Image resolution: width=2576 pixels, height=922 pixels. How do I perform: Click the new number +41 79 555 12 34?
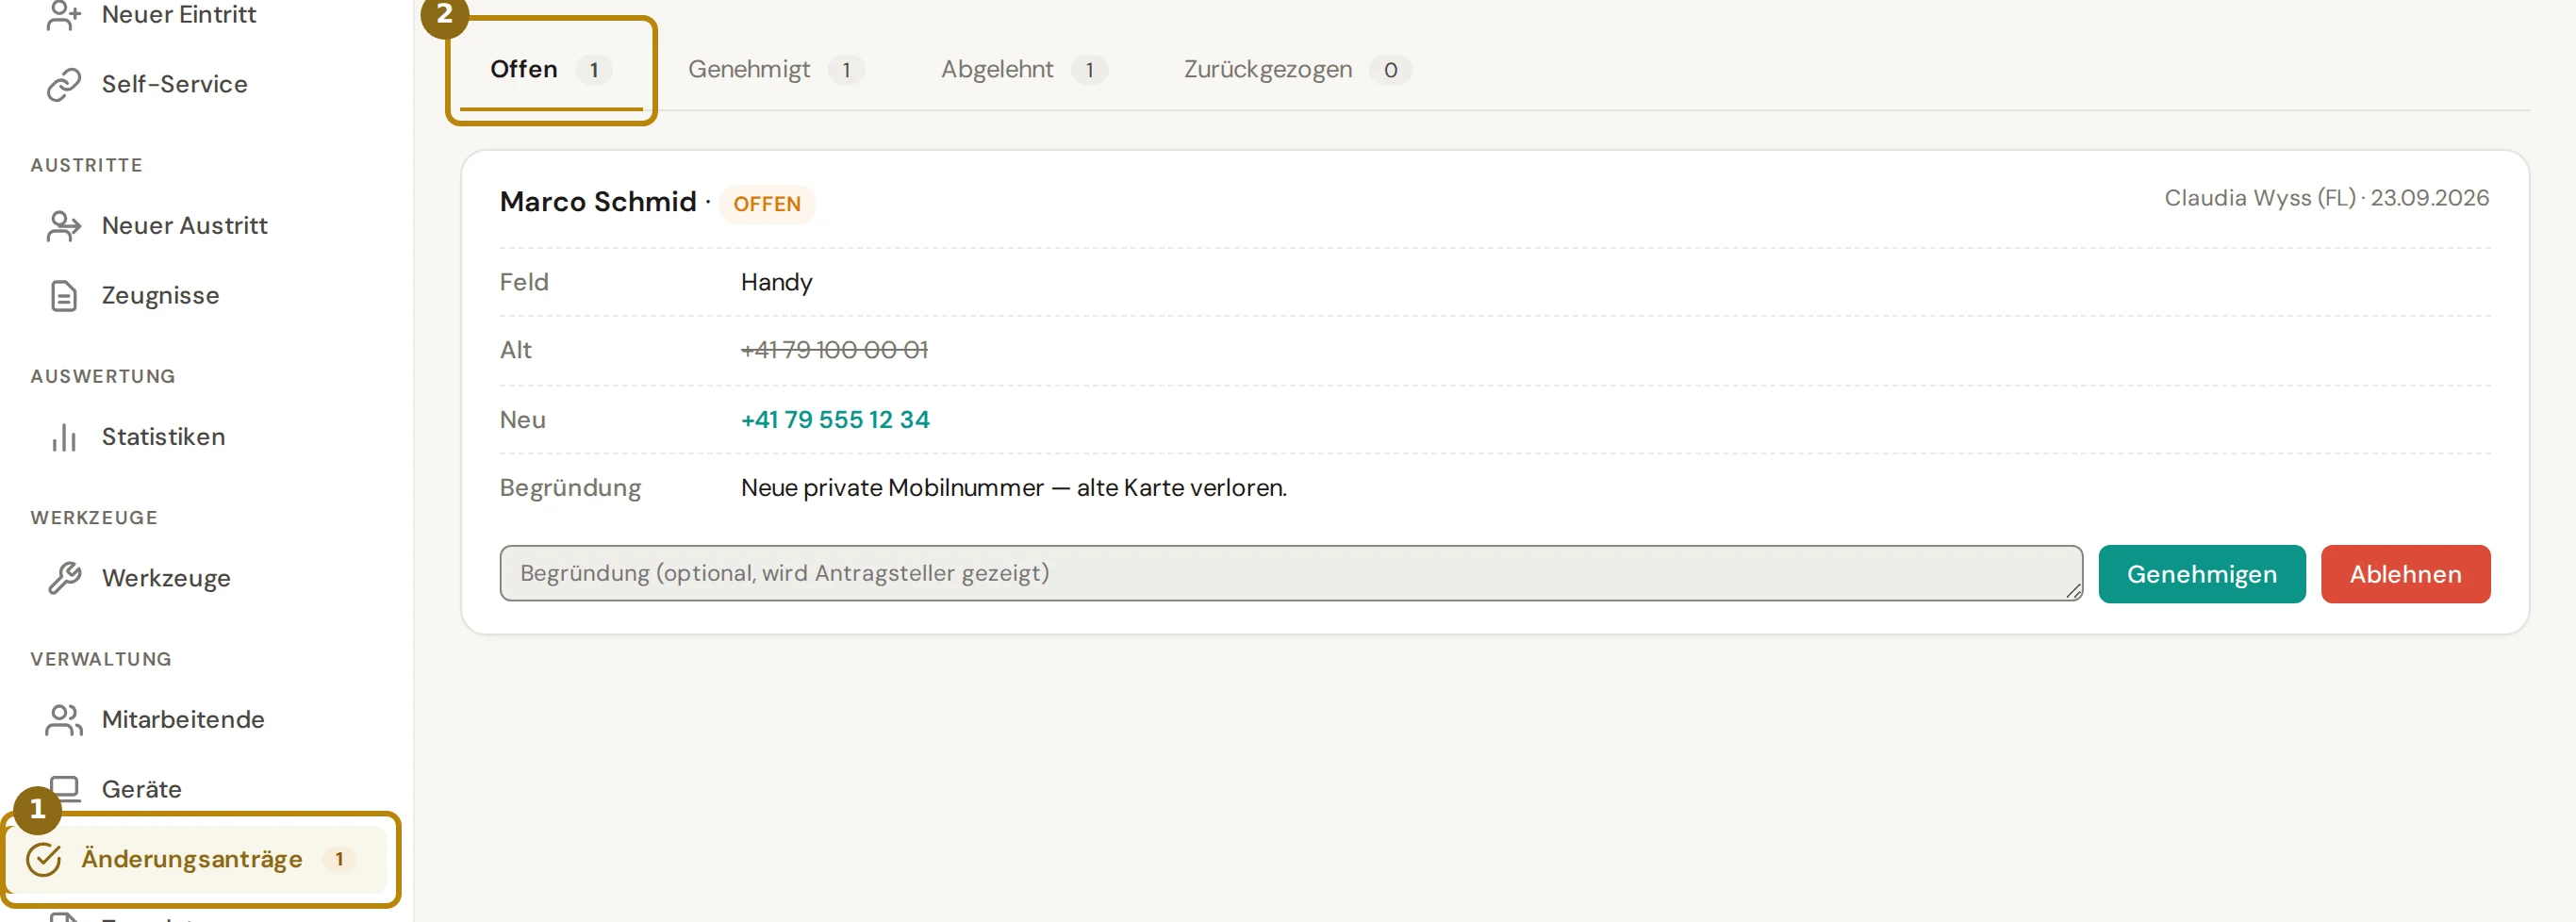click(835, 420)
